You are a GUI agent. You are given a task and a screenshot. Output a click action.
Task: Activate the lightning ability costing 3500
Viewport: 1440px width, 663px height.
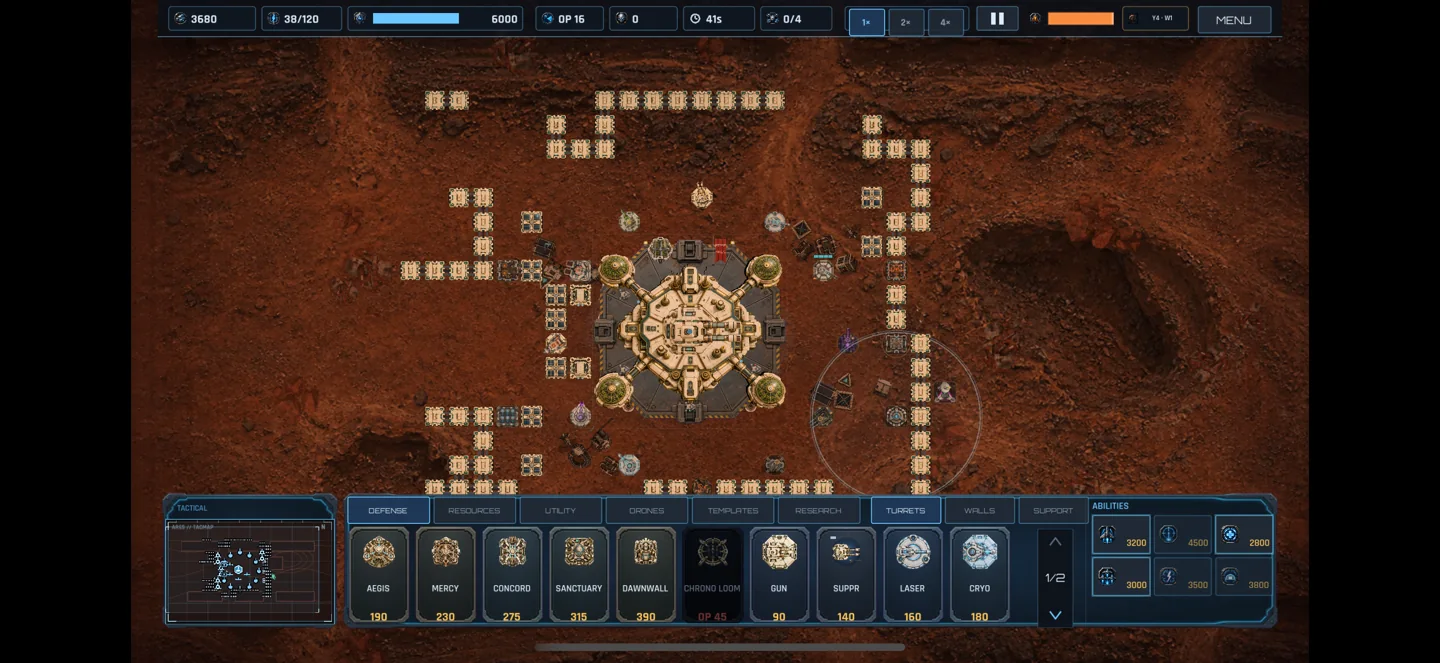1182,577
